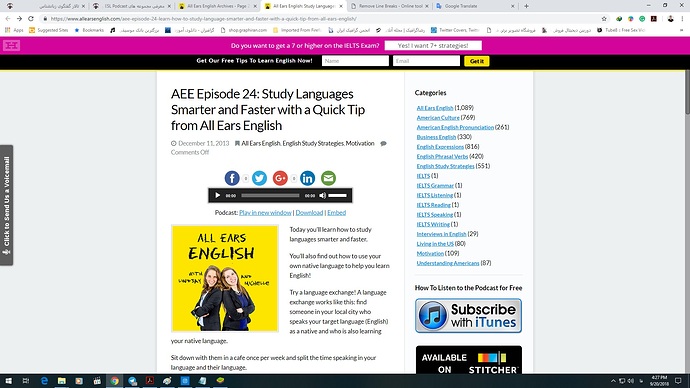
Task: Click Yes! I want 7+ strategies button
Action: tap(433, 45)
